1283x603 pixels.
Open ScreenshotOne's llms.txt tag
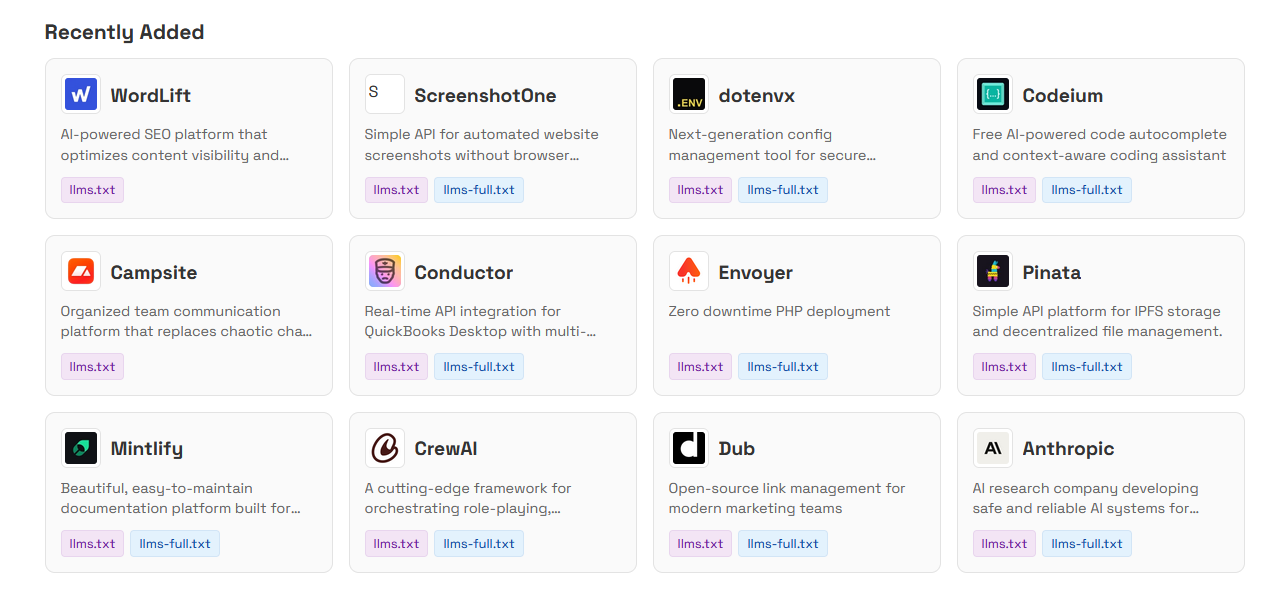click(x=396, y=190)
